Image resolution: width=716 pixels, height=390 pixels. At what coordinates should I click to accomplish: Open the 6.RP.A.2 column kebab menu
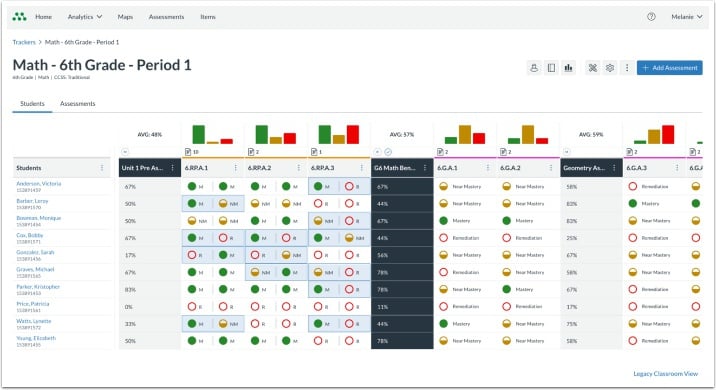(299, 168)
